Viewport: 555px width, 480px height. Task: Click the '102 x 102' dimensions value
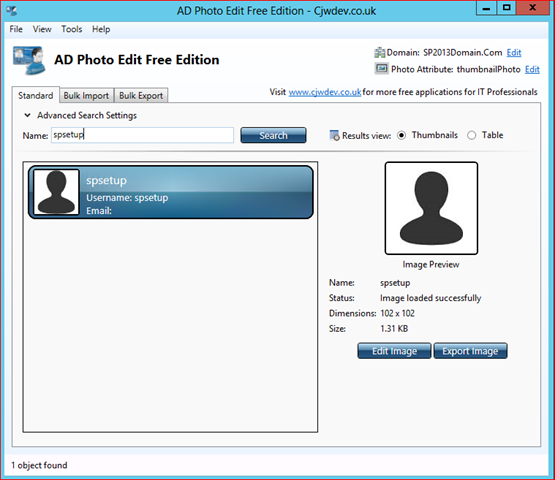coord(397,313)
